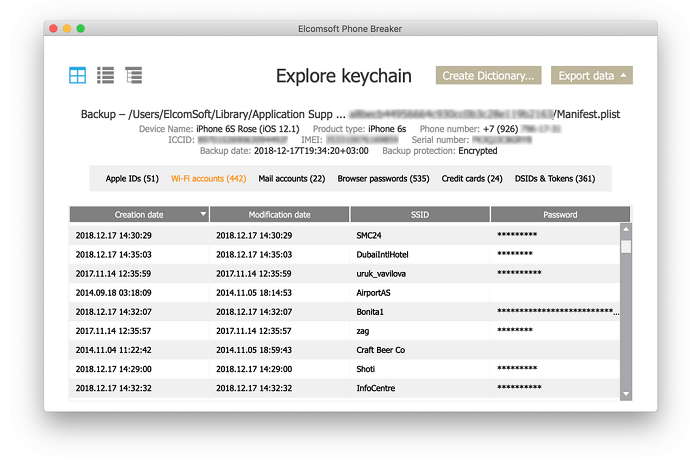
Task: Click the masked password for uruk_vavilova
Action: 519,273
